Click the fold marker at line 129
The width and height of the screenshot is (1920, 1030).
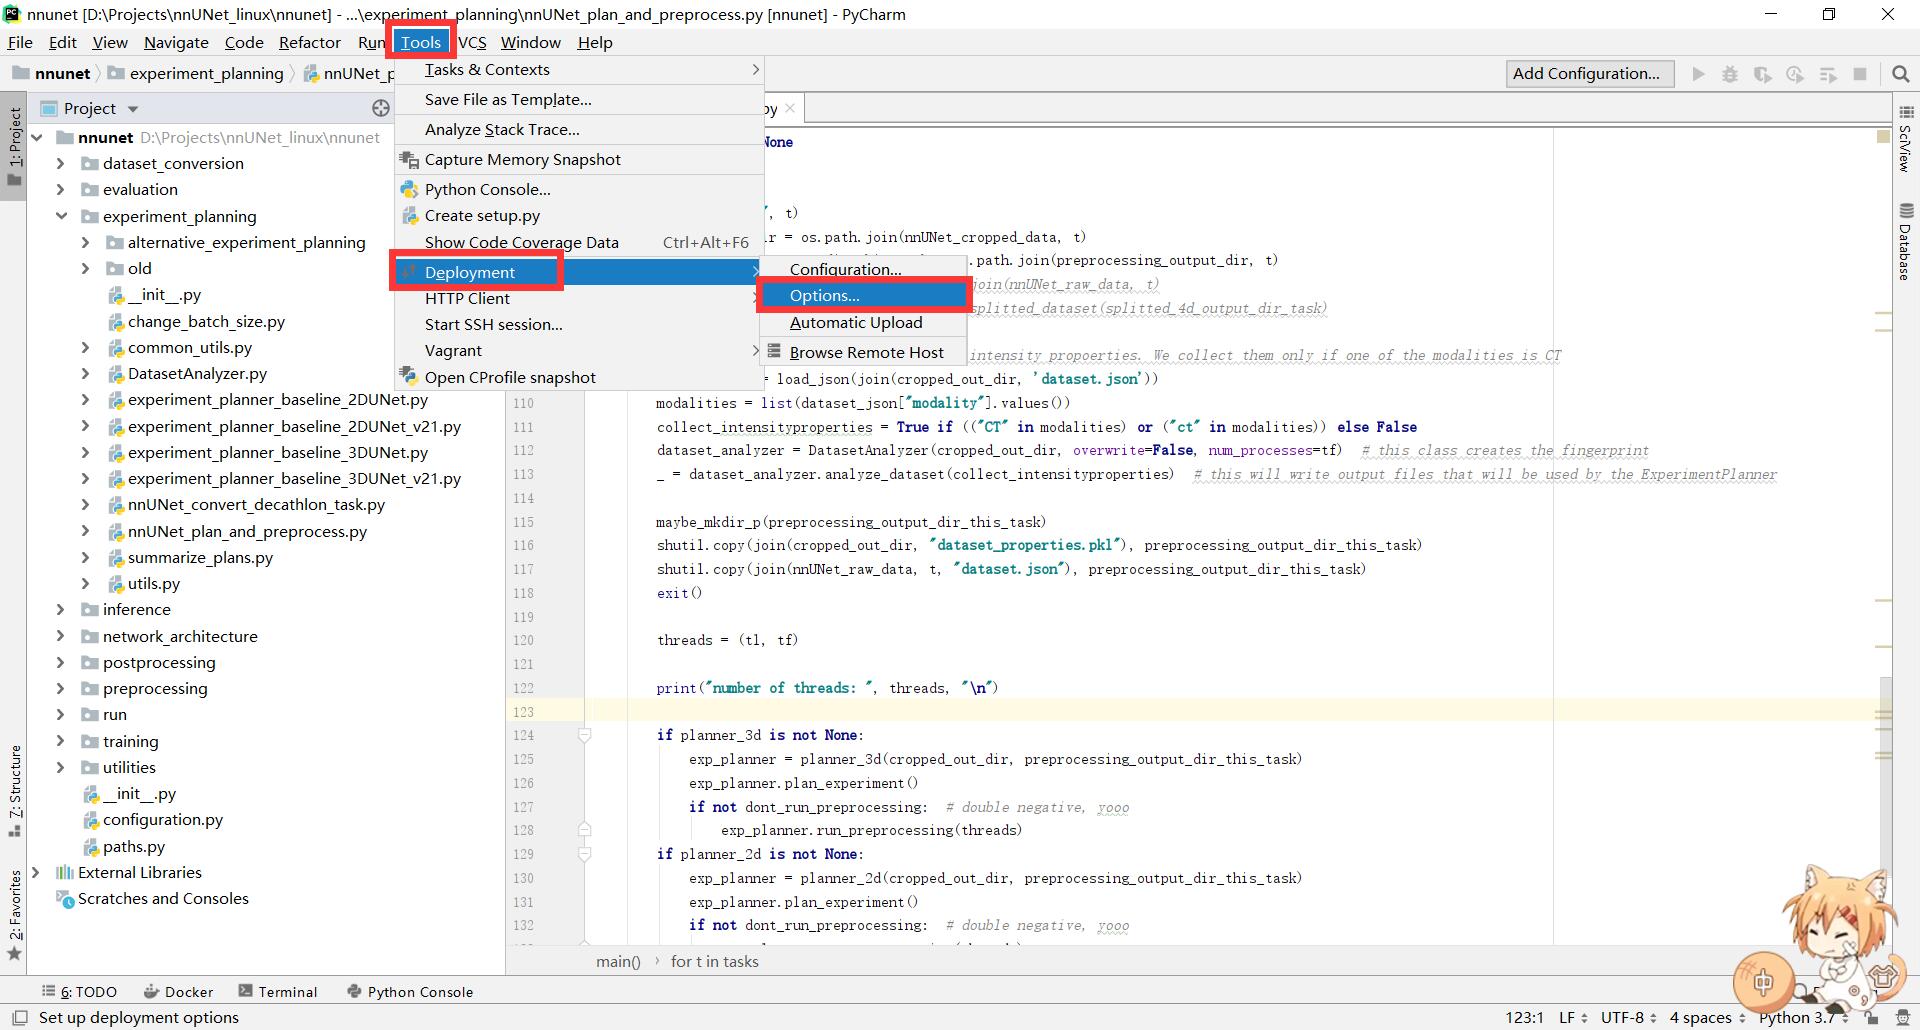pyautogui.click(x=584, y=854)
